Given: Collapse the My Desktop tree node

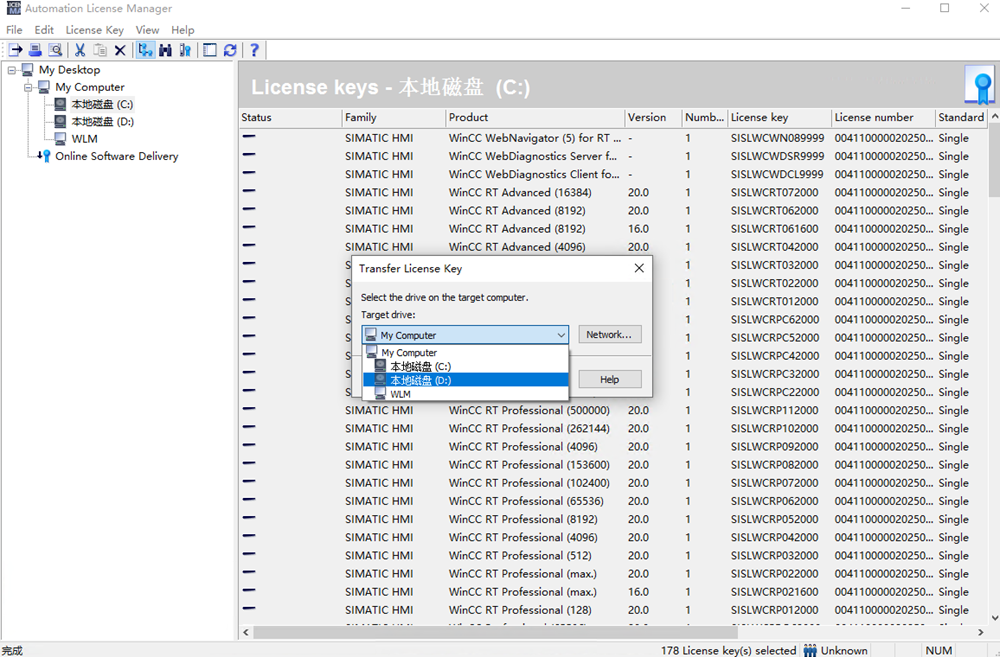Looking at the screenshot, I should [x=11, y=70].
